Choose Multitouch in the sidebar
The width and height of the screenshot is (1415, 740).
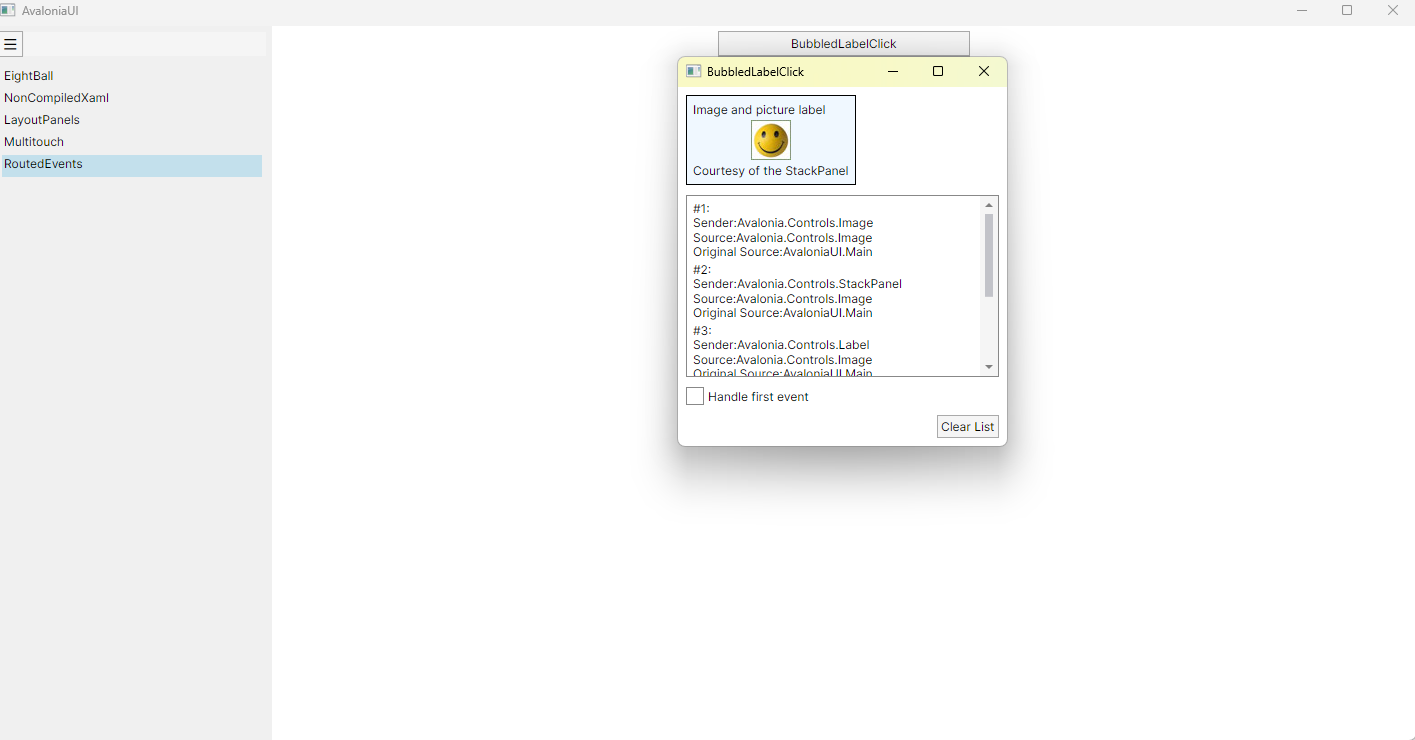click(132, 142)
